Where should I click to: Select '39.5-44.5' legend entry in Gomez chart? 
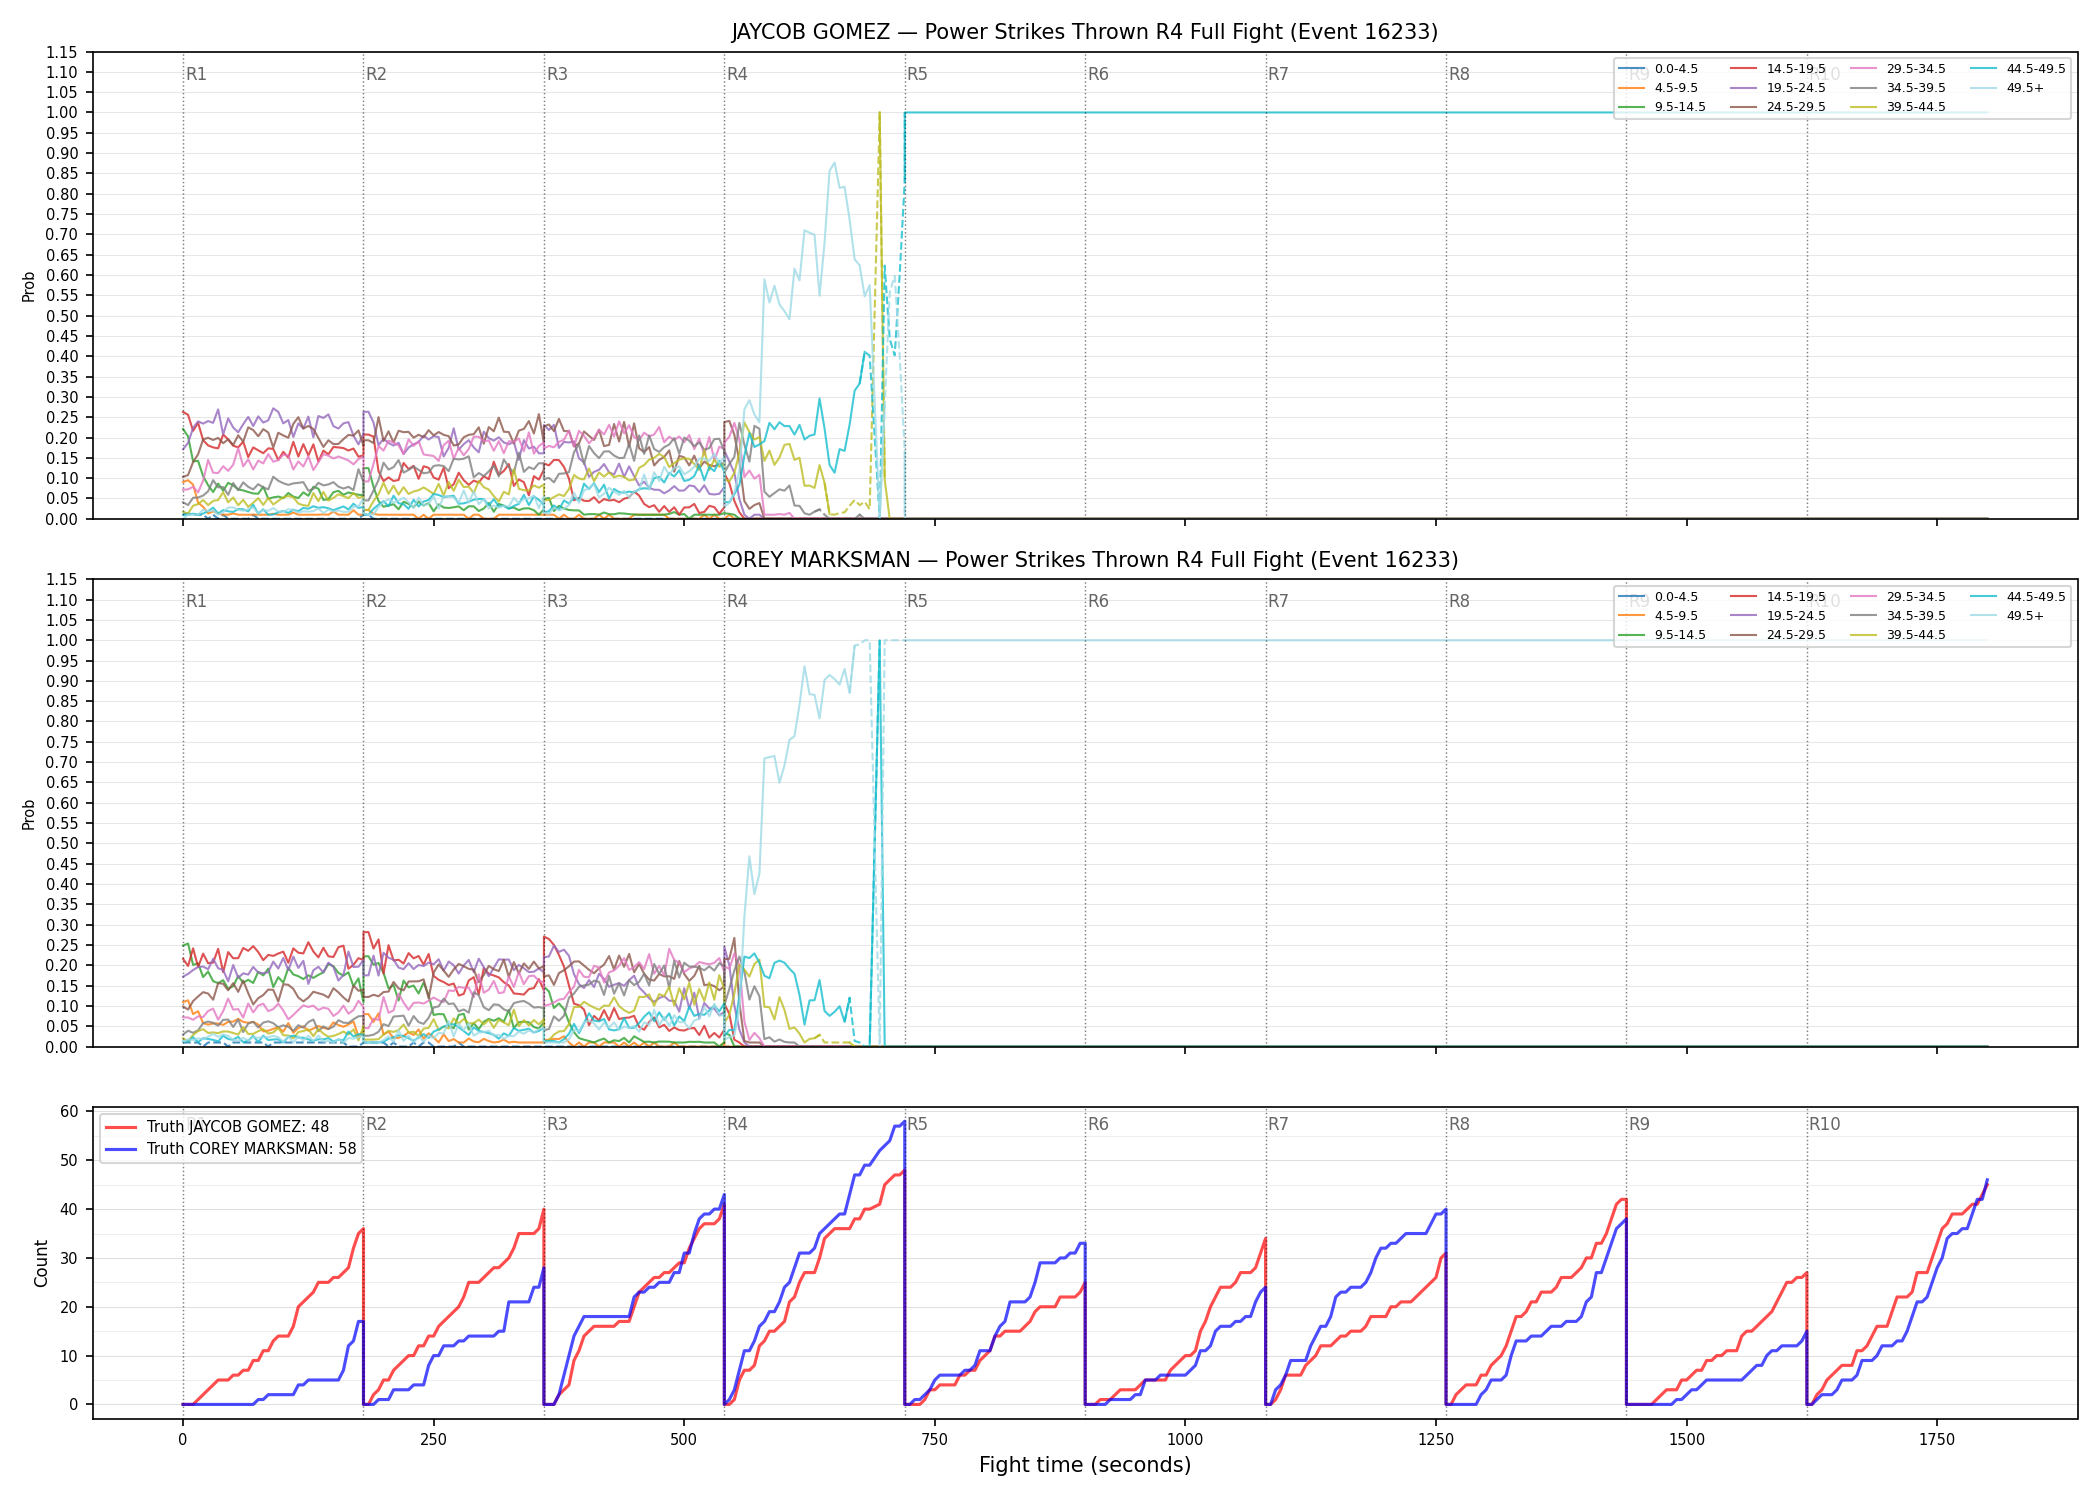(x=1898, y=107)
